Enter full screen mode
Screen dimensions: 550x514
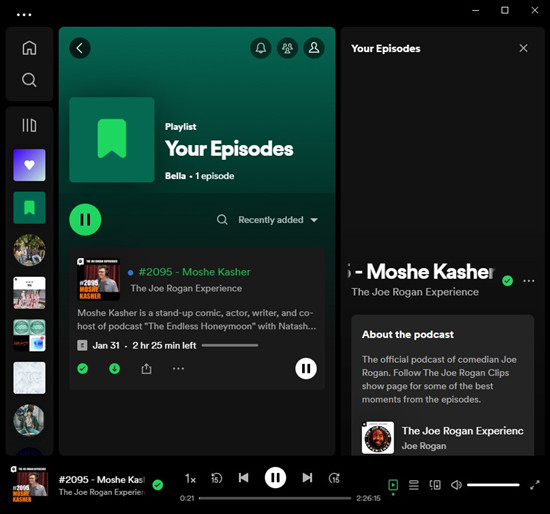click(535, 485)
